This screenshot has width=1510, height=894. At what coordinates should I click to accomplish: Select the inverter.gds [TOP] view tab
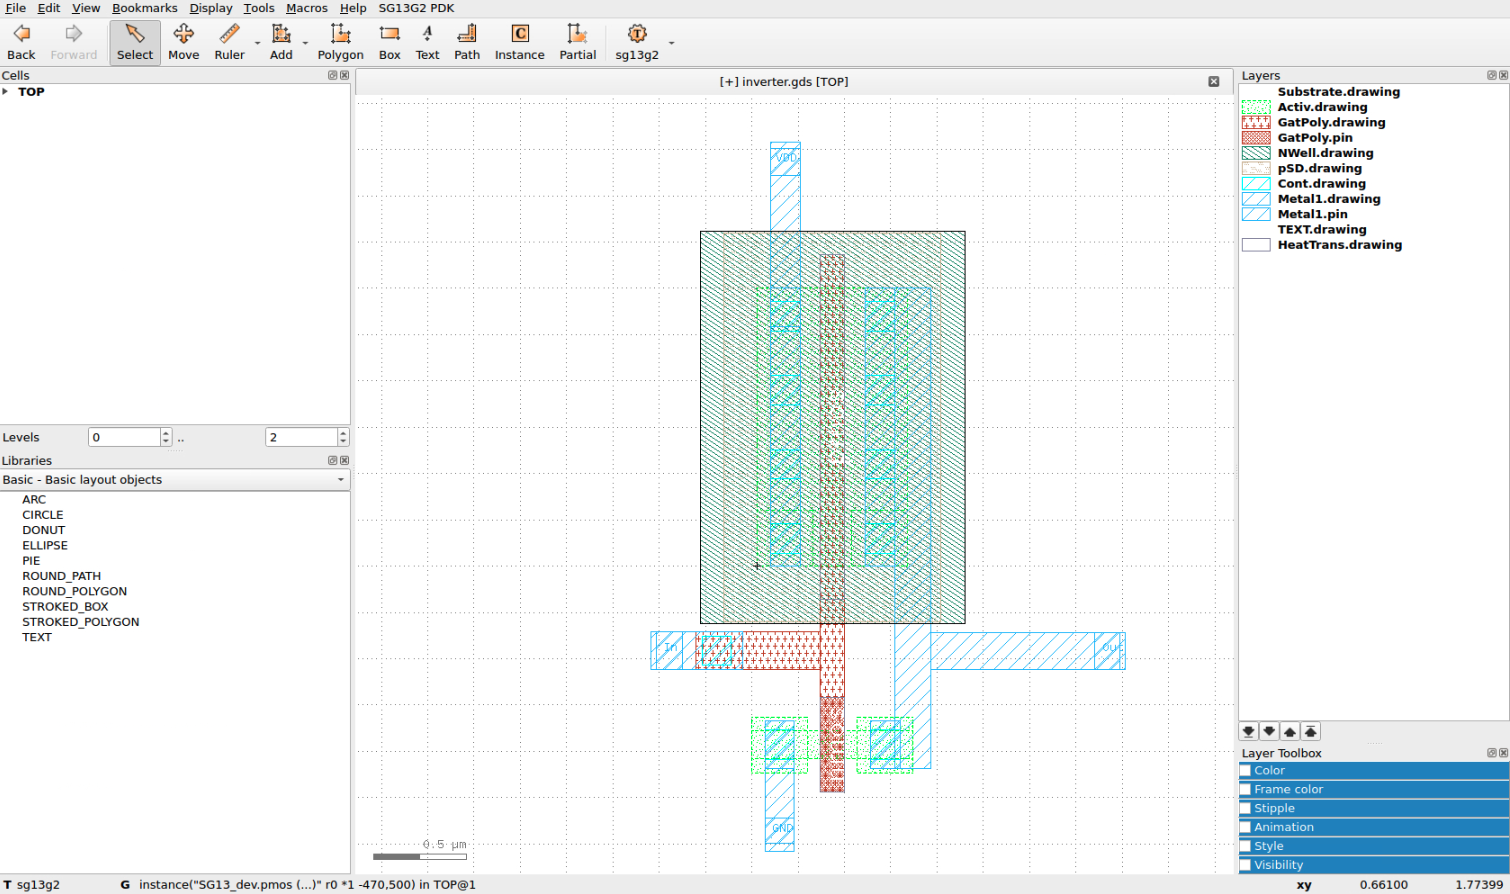click(784, 82)
